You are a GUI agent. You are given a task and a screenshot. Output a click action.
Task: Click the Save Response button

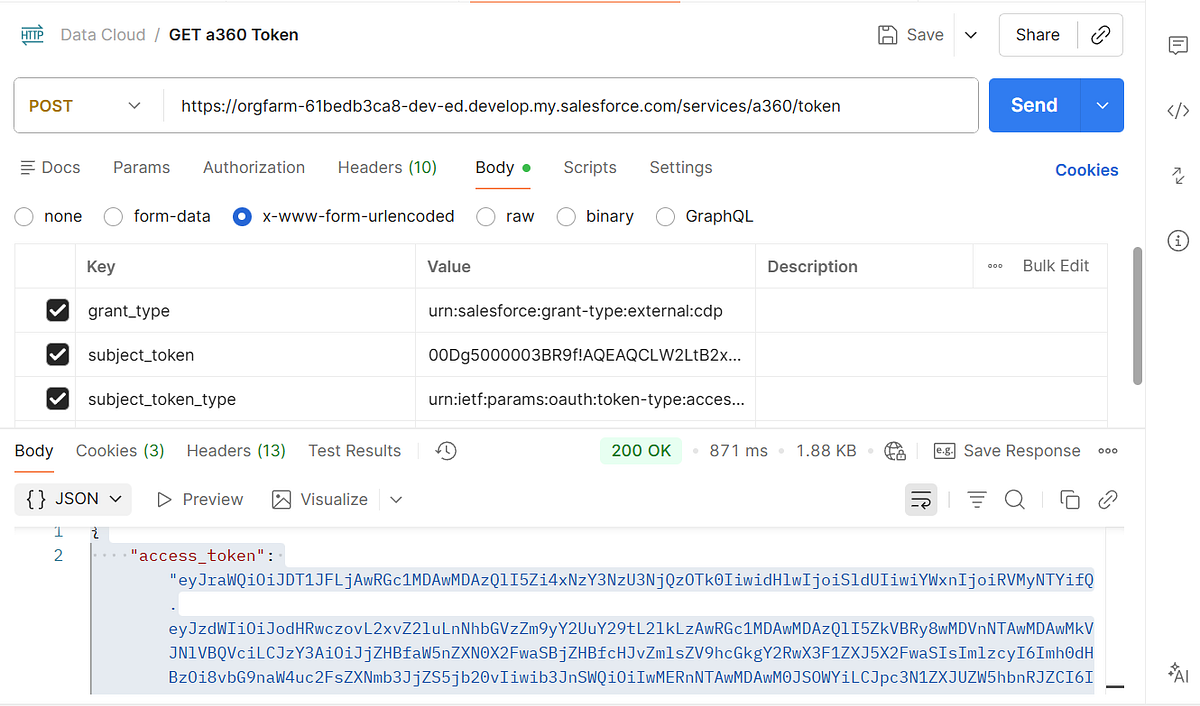coord(1008,451)
